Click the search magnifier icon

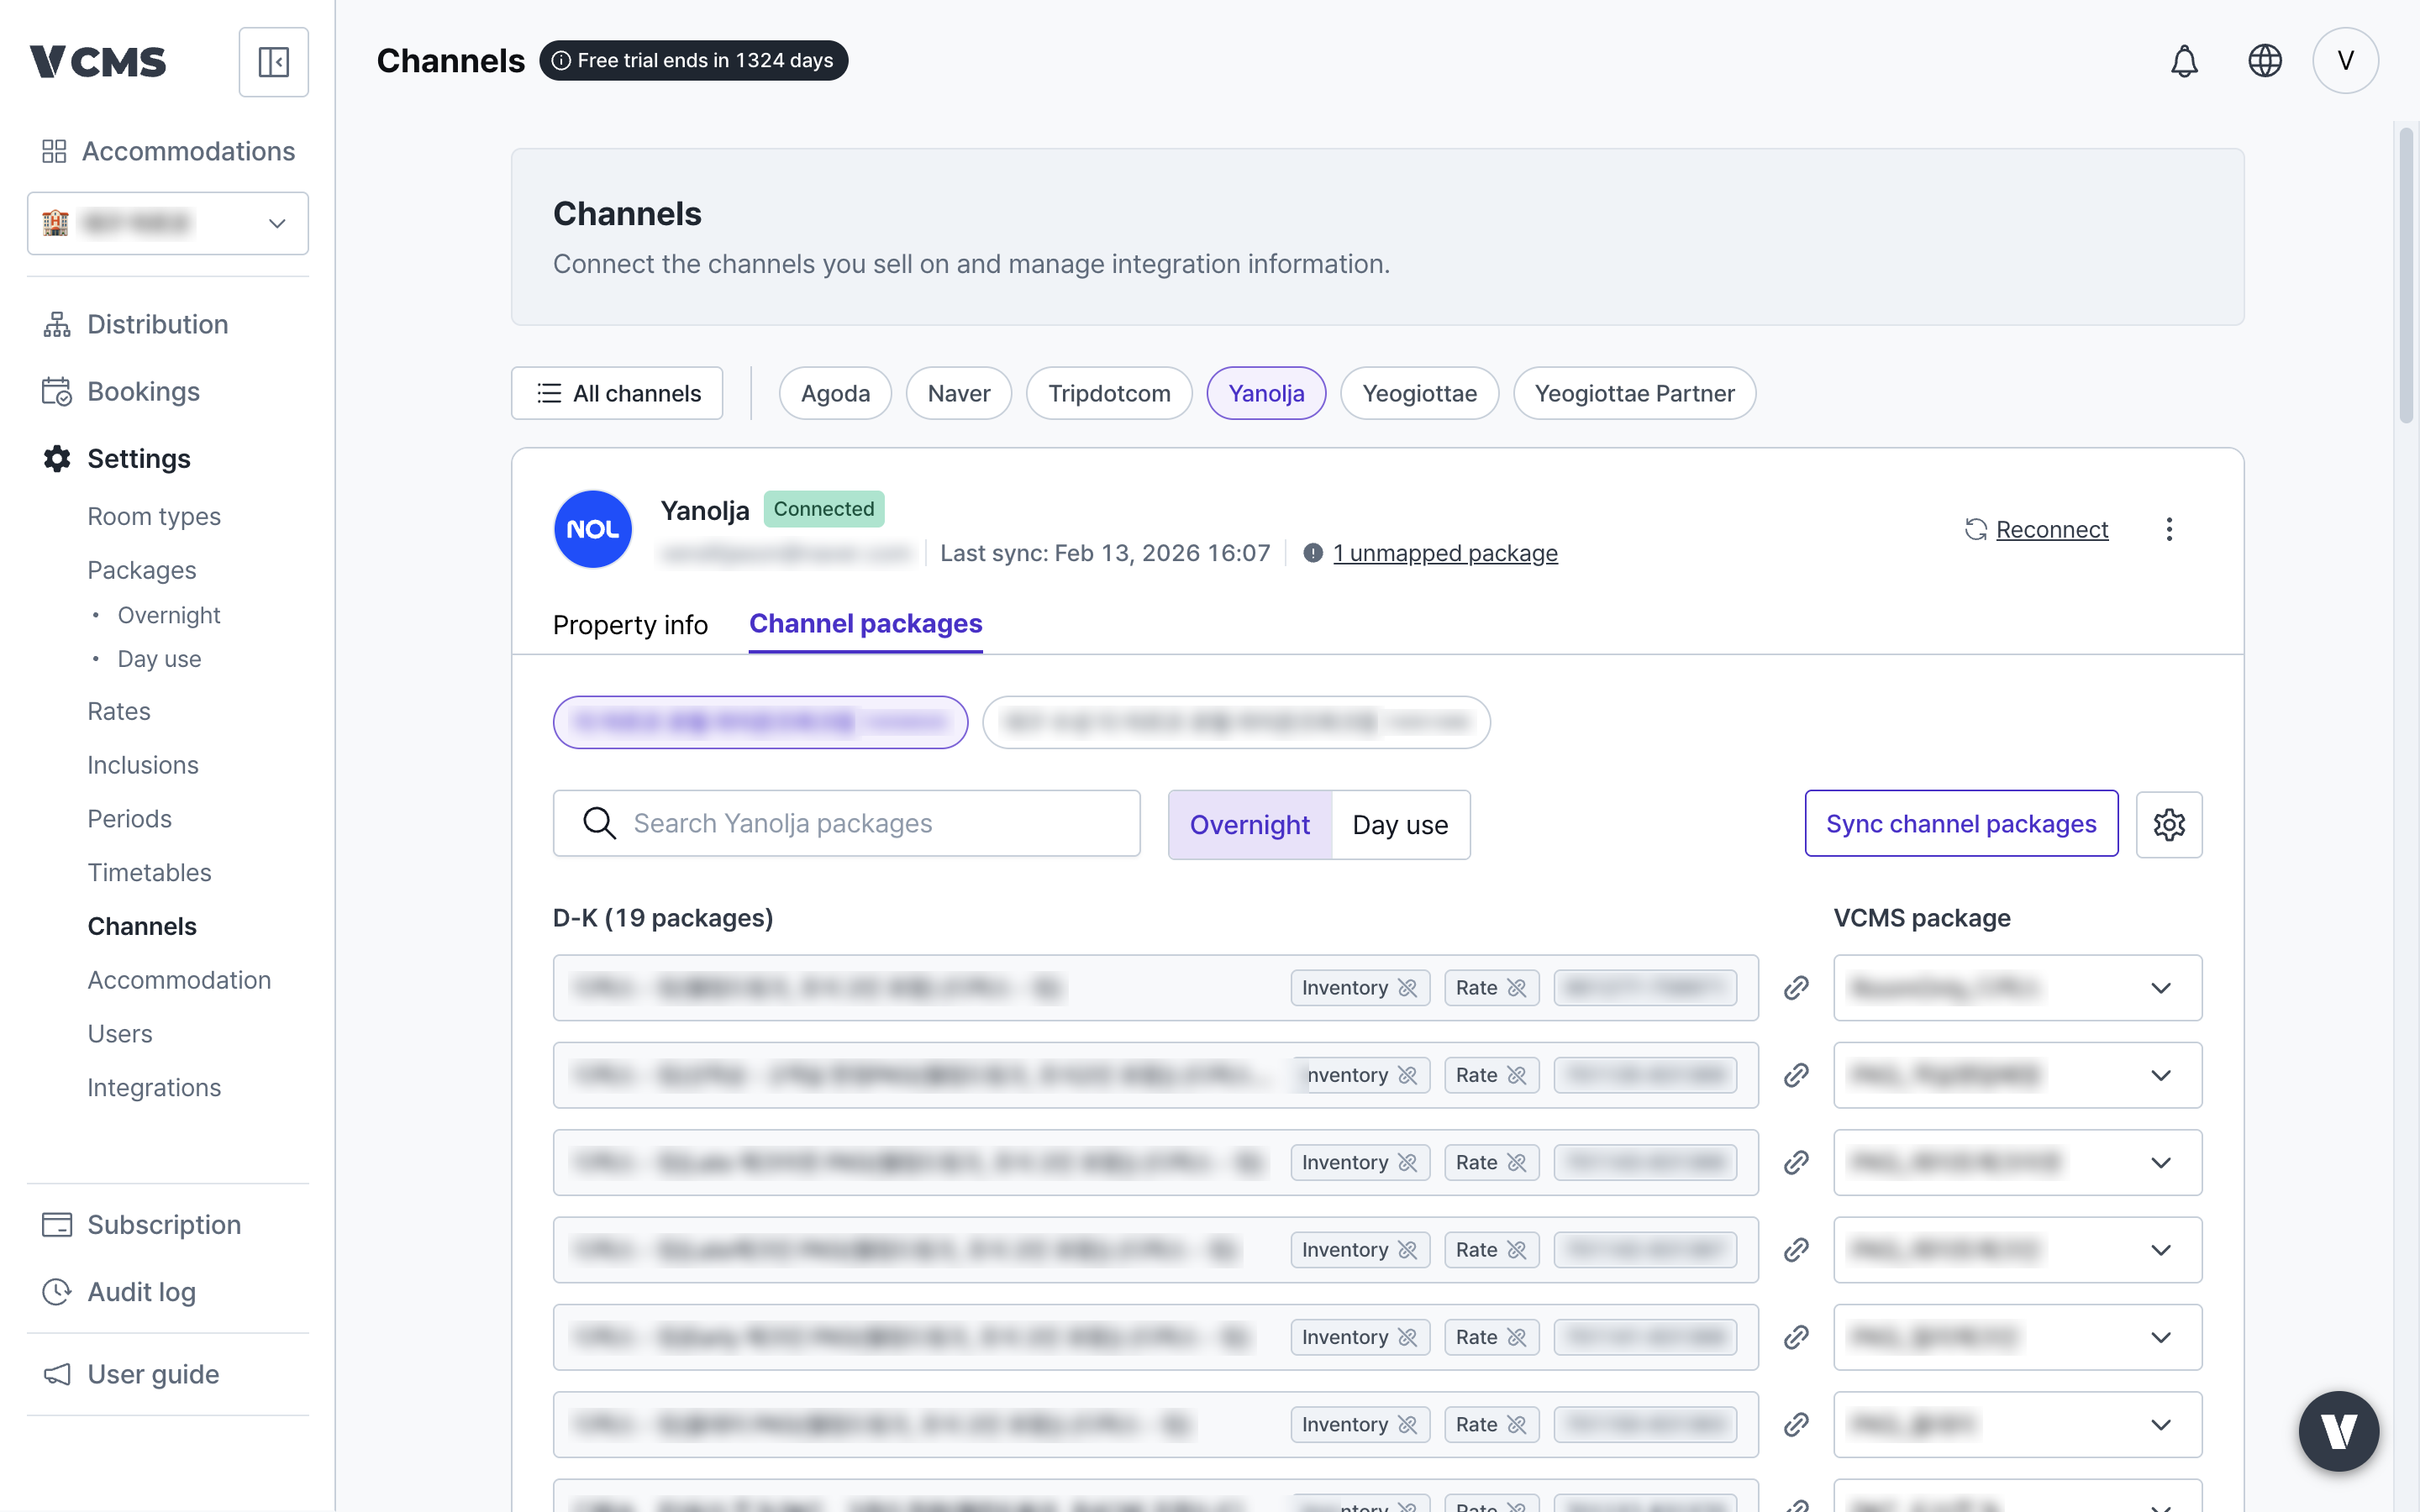point(599,823)
